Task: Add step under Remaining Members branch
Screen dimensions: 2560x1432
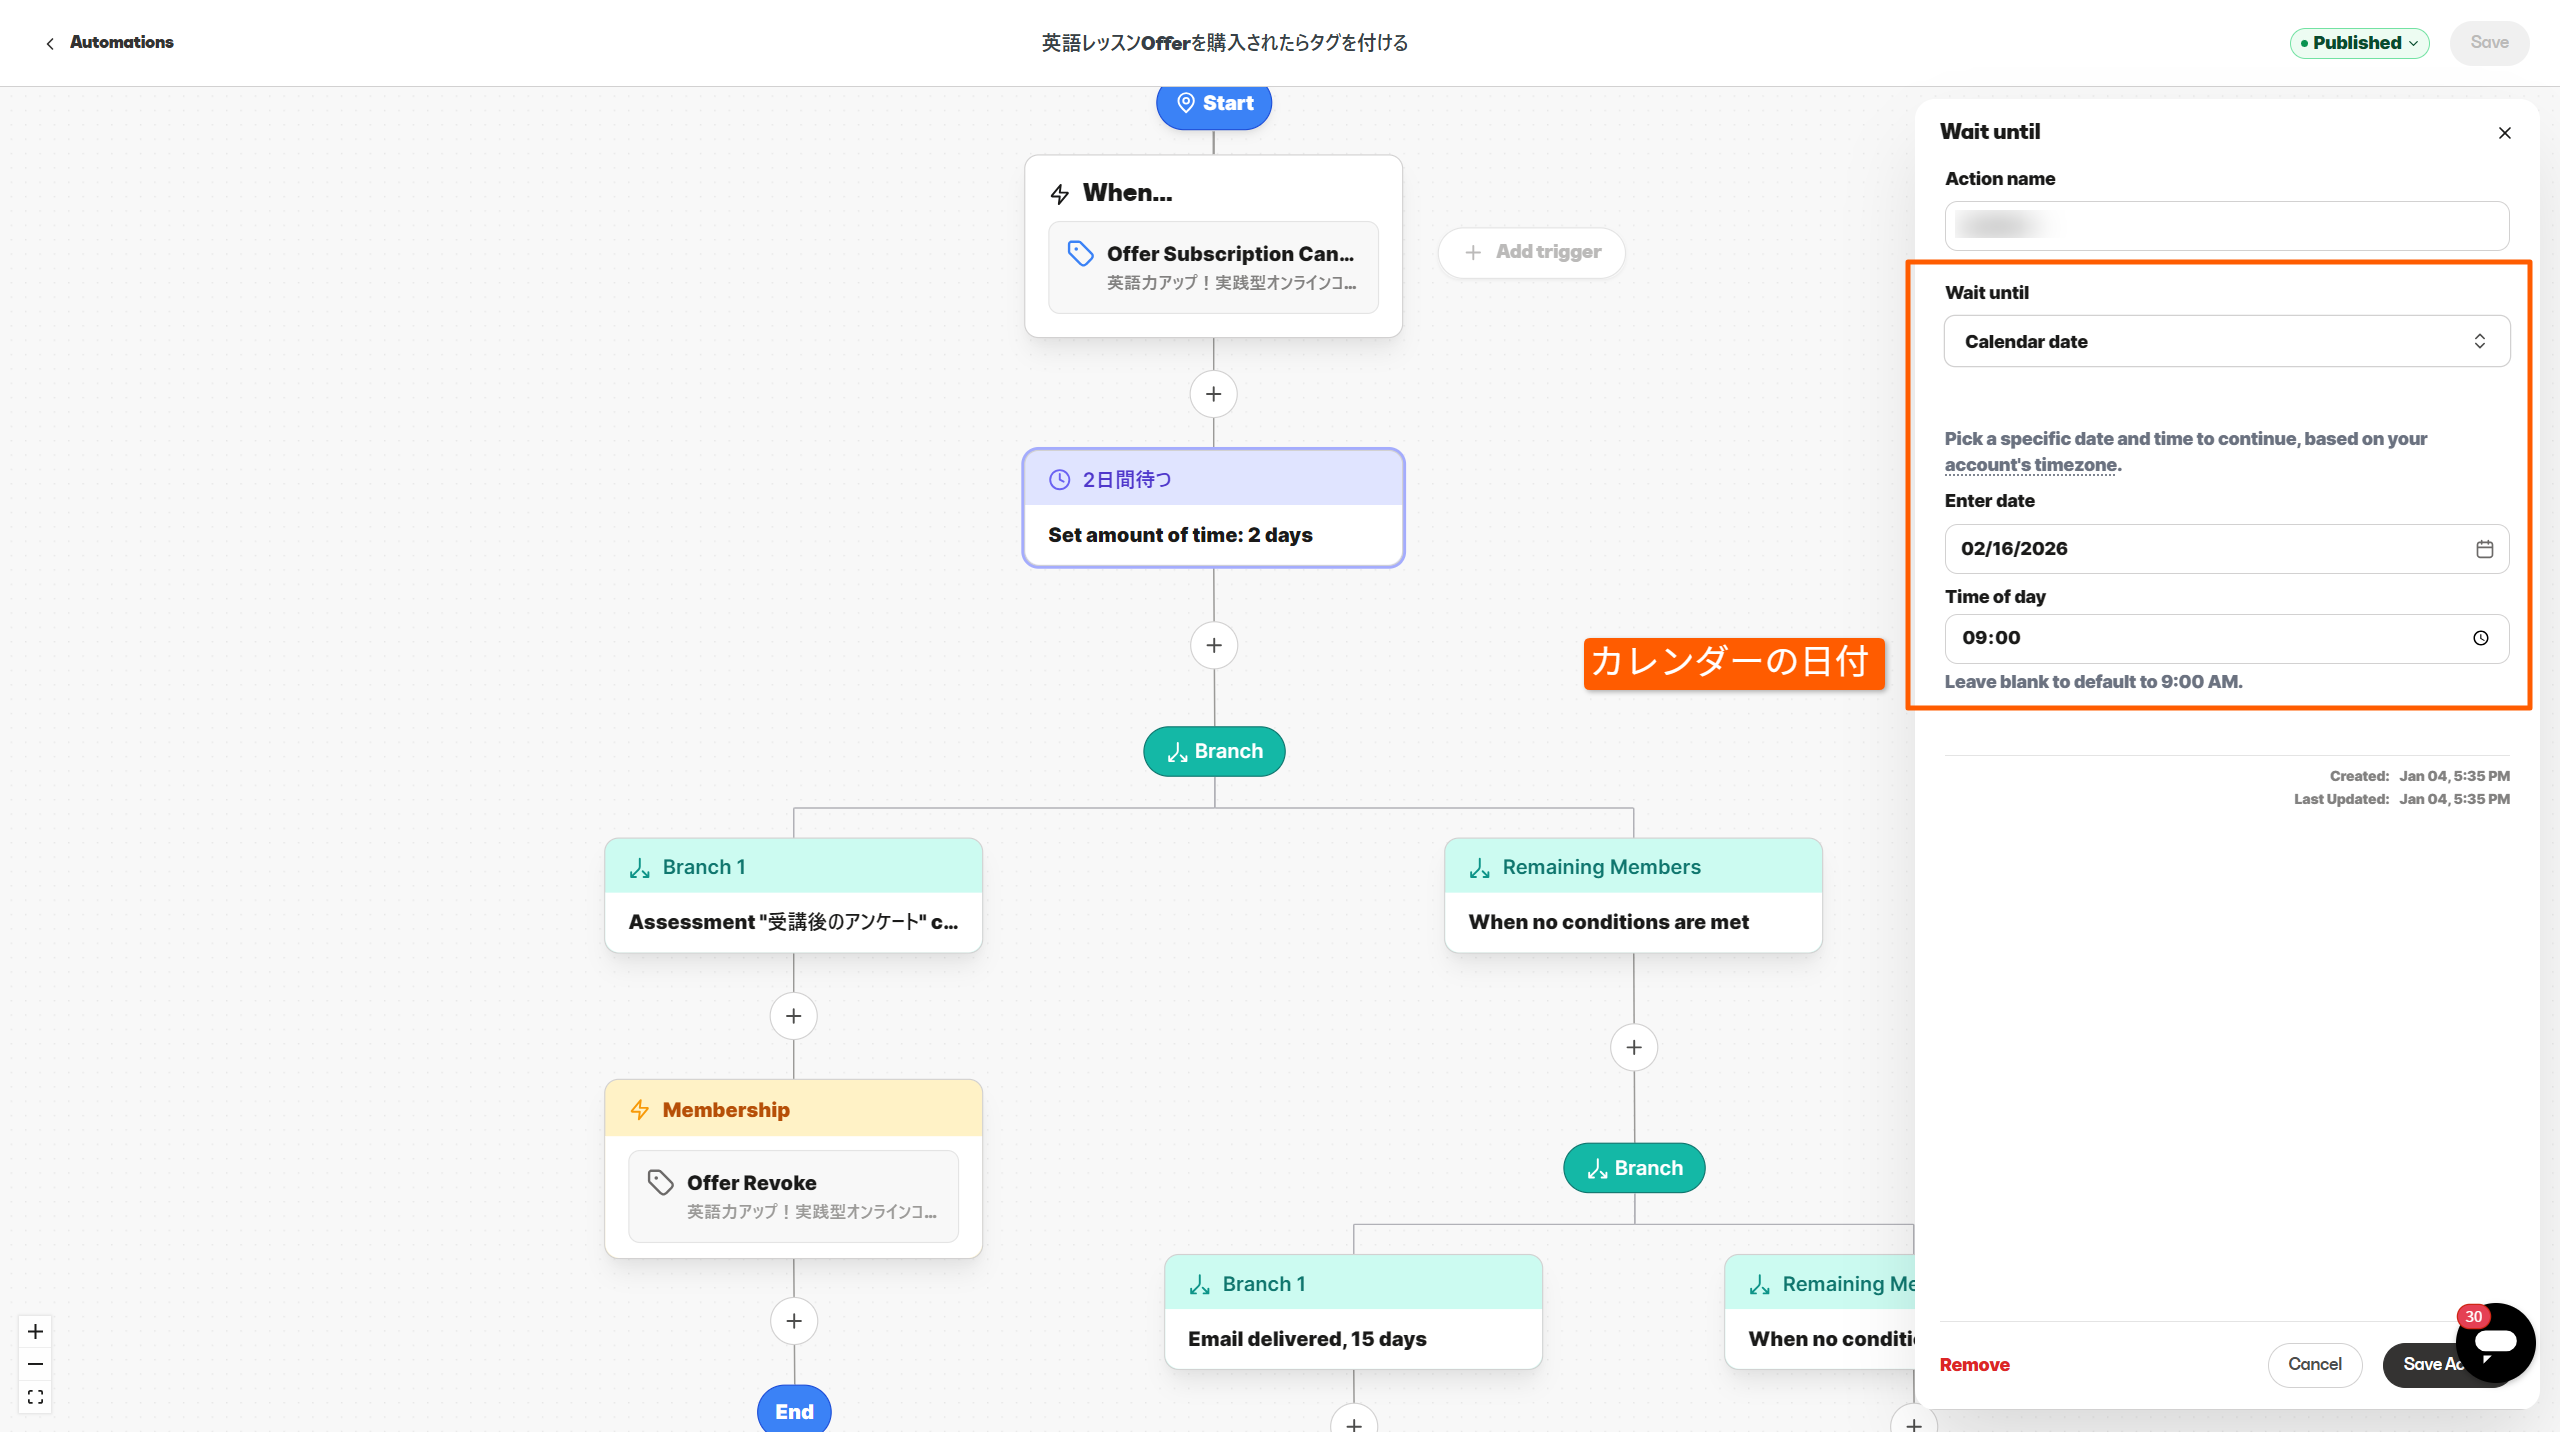Action: 1633,1047
